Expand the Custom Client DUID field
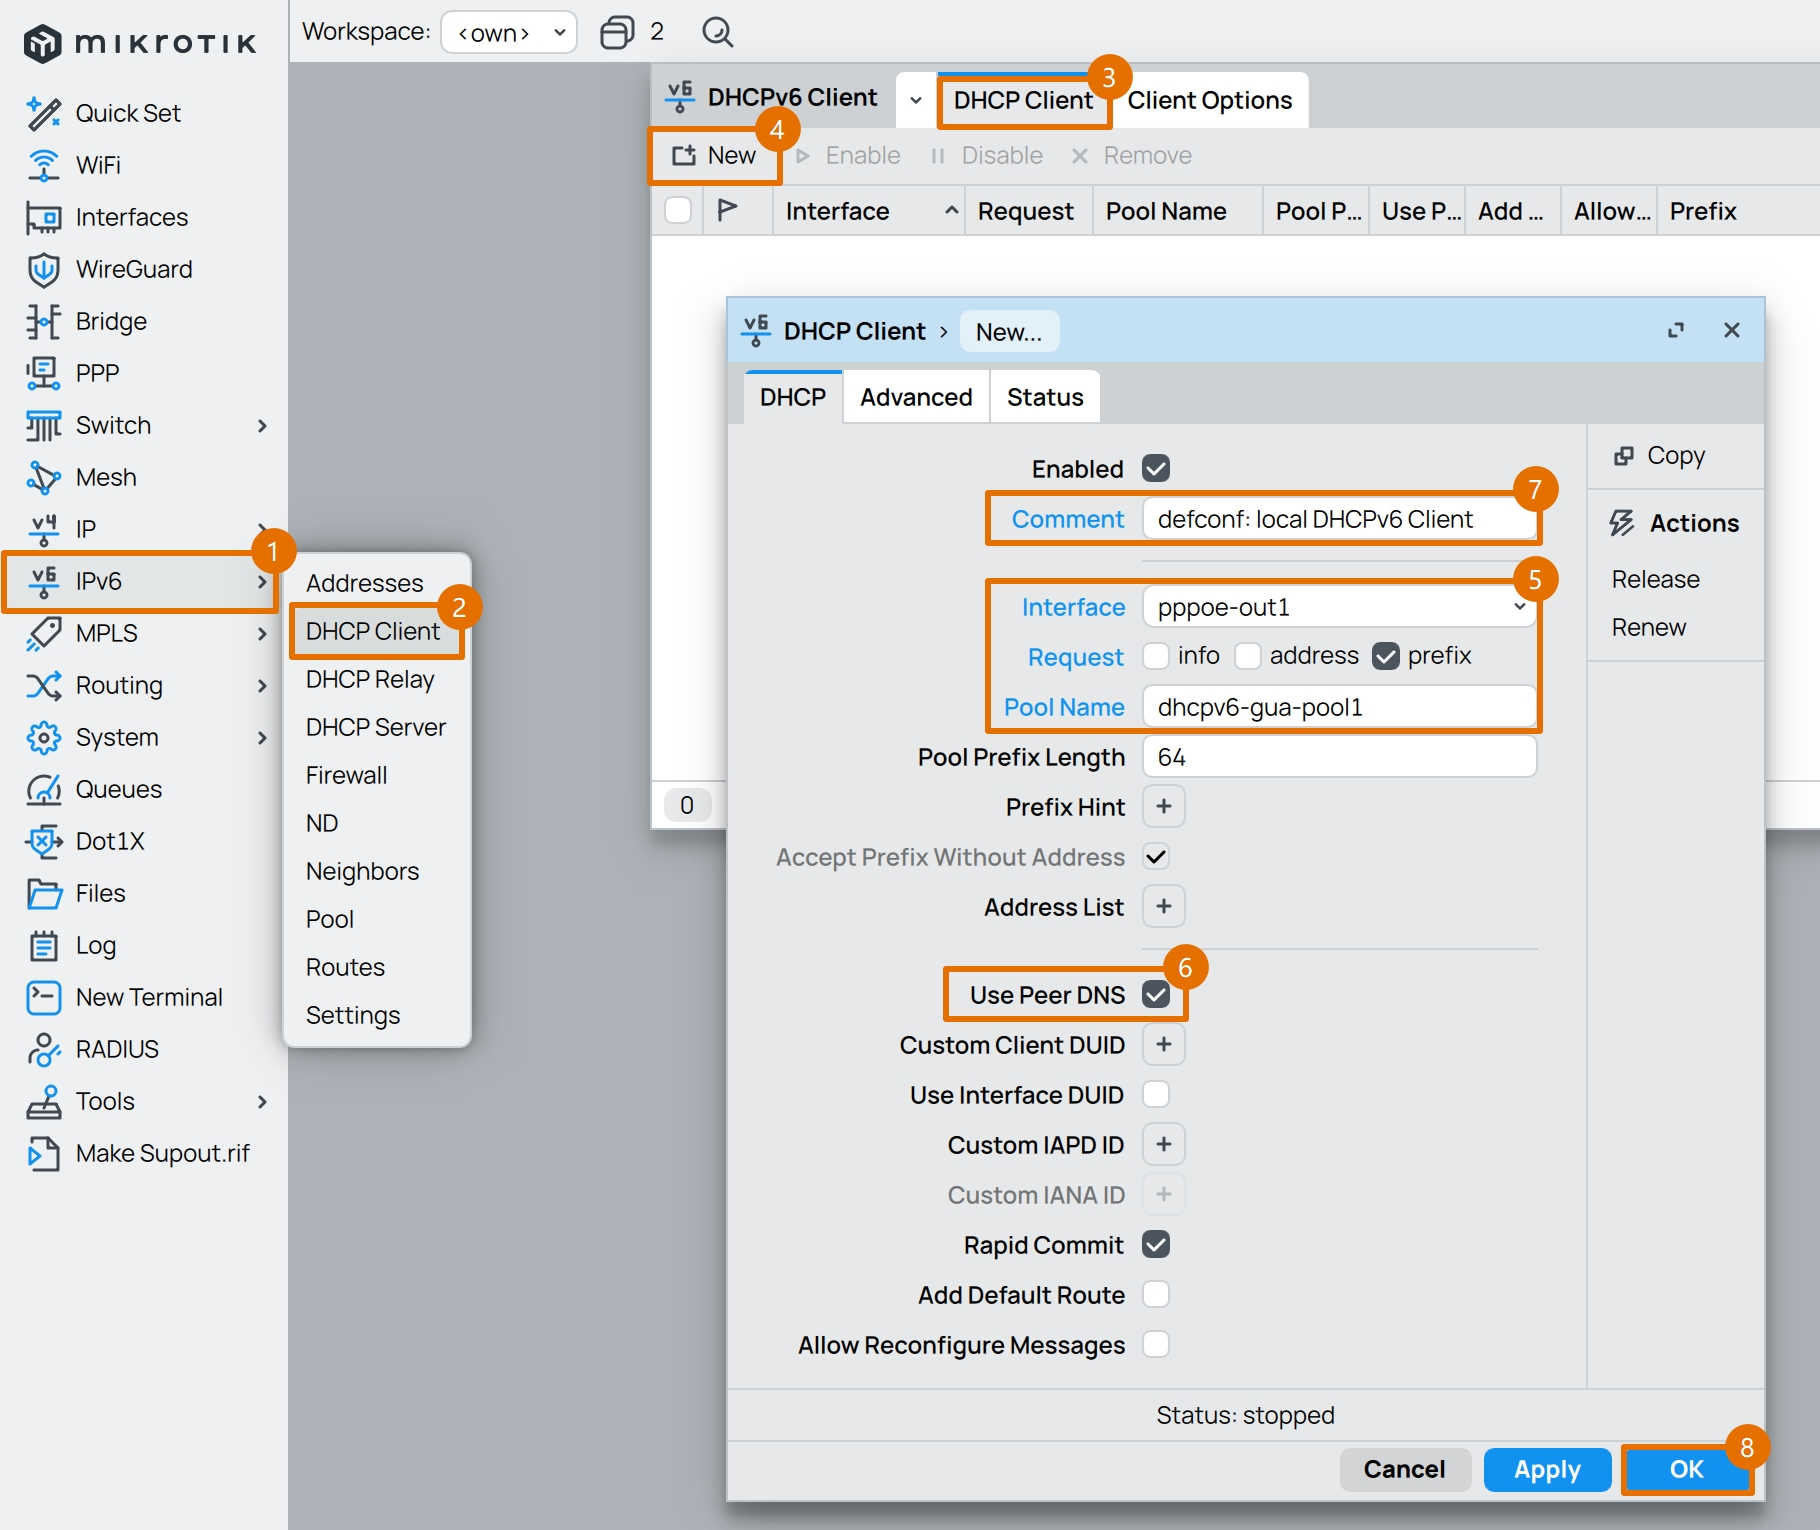The image size is (1820, 1530). [x=1164, y=1044]
